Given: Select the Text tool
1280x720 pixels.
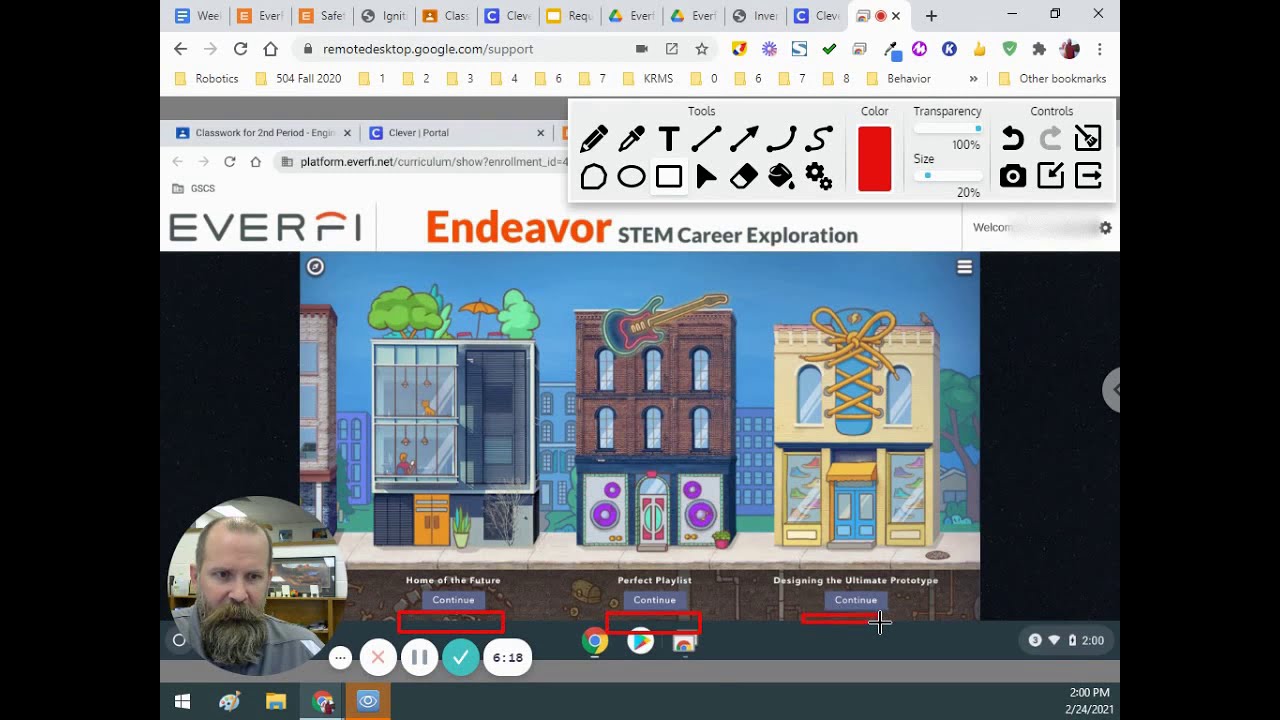Looking at the screenshot, I should [x=669, y=138].
